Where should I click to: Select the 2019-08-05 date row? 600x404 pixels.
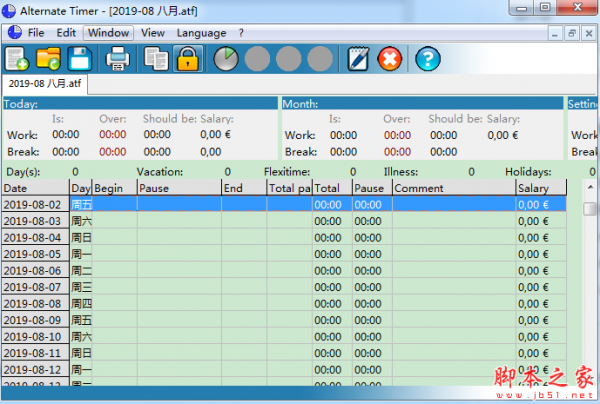33,254
